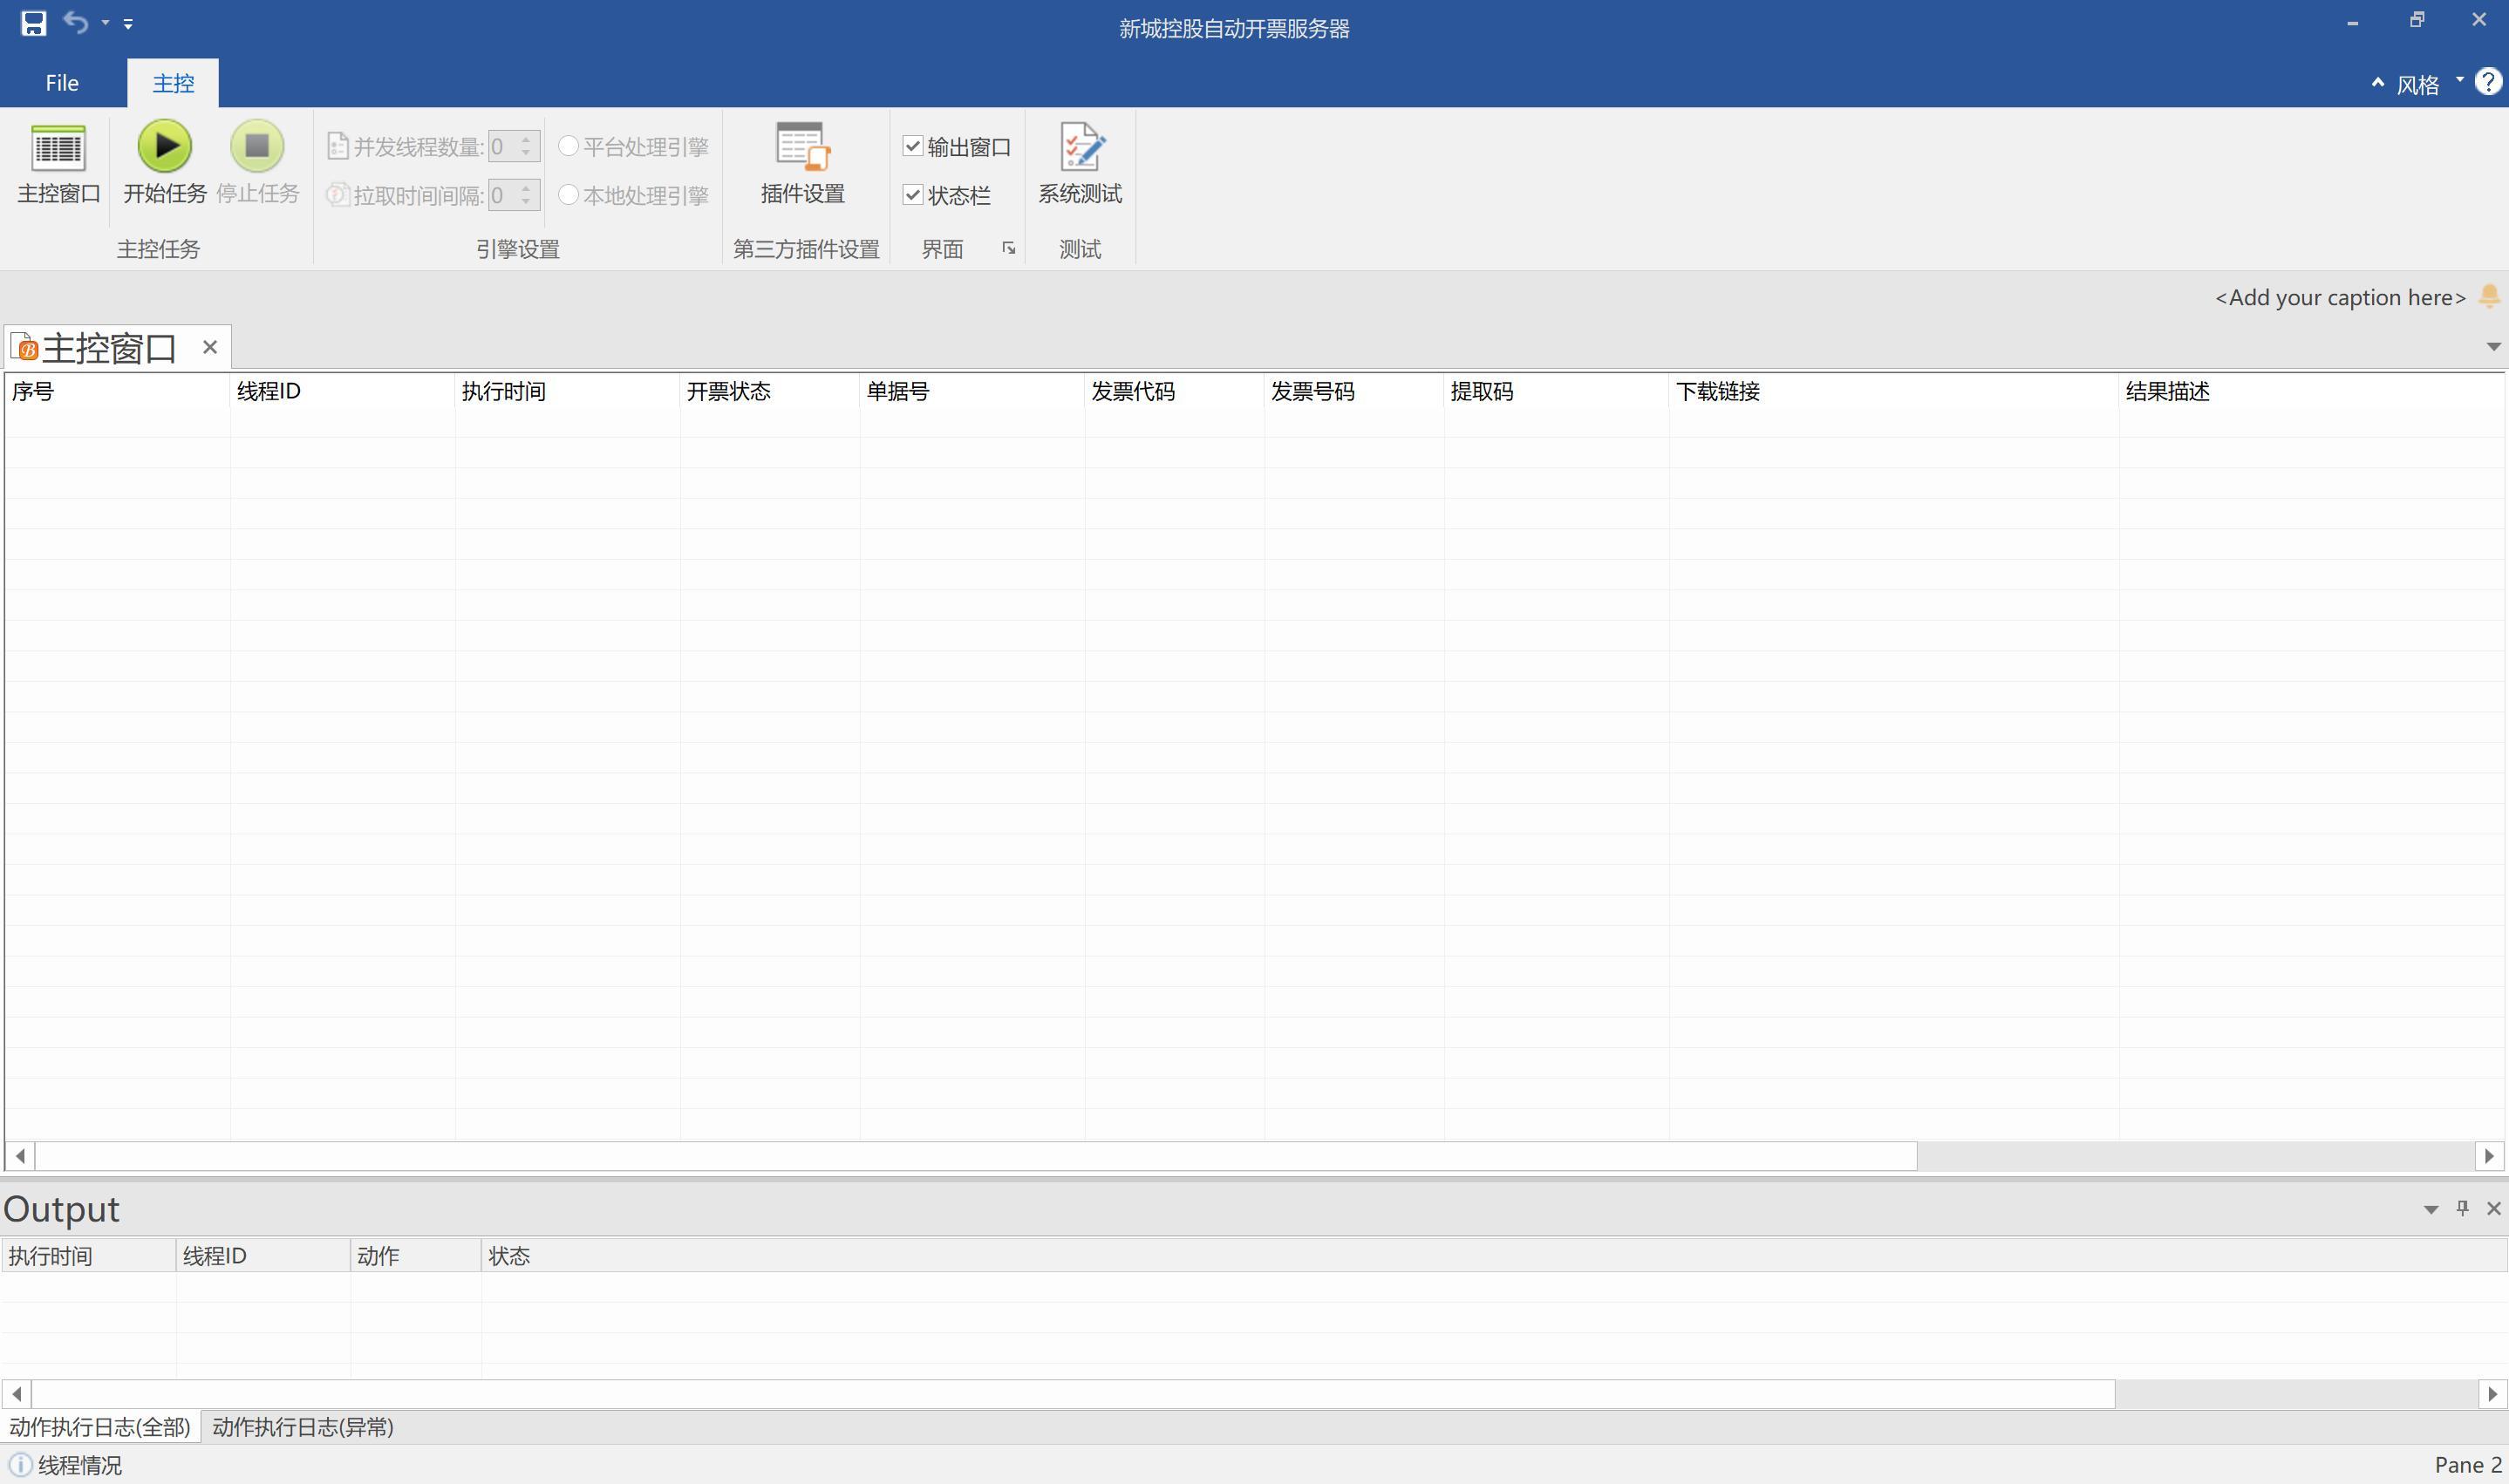Open the Customize Quick Access Toolbar dropdown
The image size is (2509, 1484).
click(x=128, y=23)
